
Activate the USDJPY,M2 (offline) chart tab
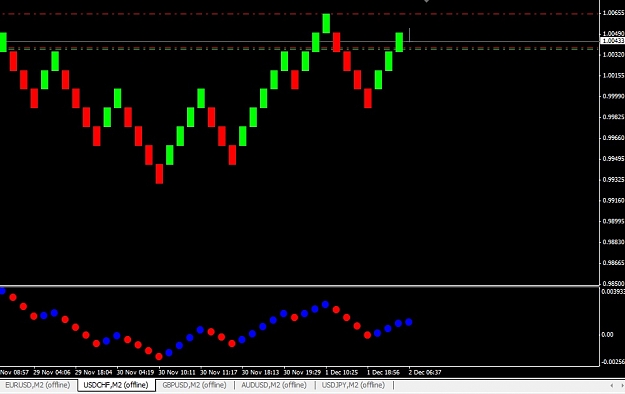click(353, 385)
